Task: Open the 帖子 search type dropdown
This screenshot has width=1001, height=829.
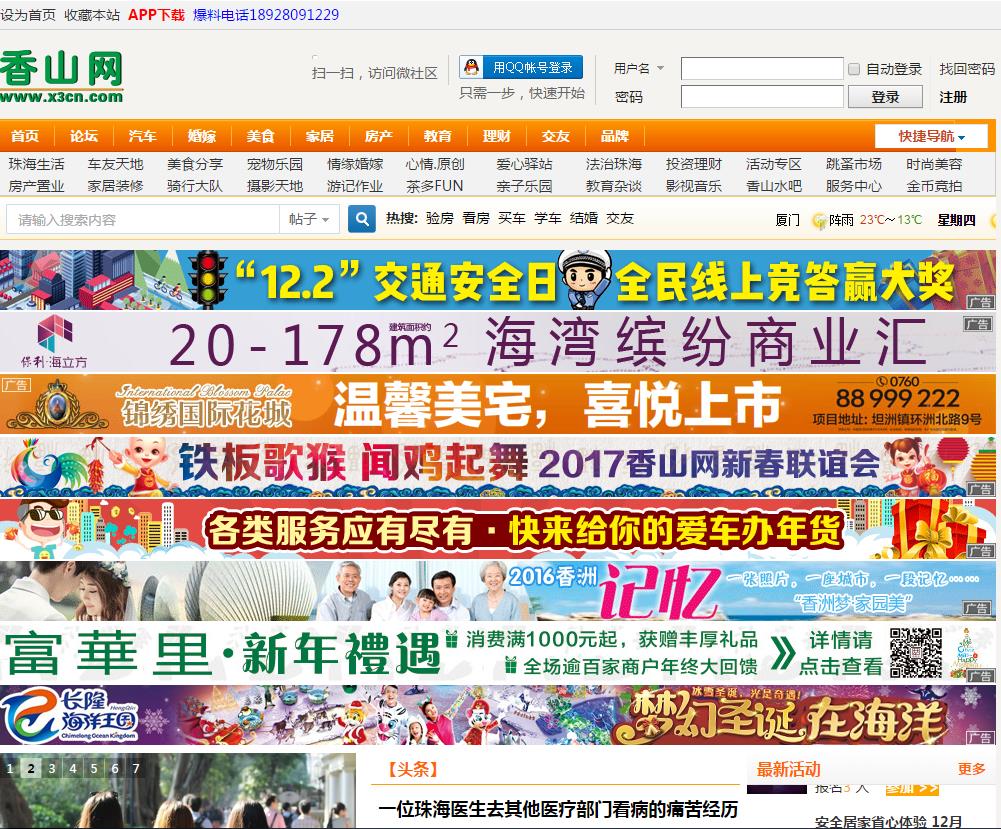Action: tap(309, 220)
